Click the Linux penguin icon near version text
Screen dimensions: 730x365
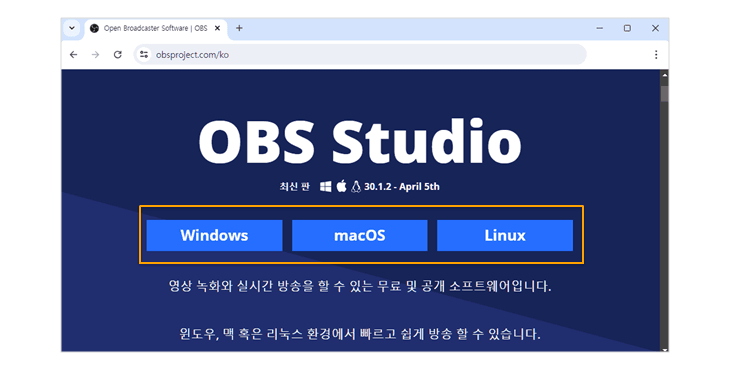click(356, 187)
